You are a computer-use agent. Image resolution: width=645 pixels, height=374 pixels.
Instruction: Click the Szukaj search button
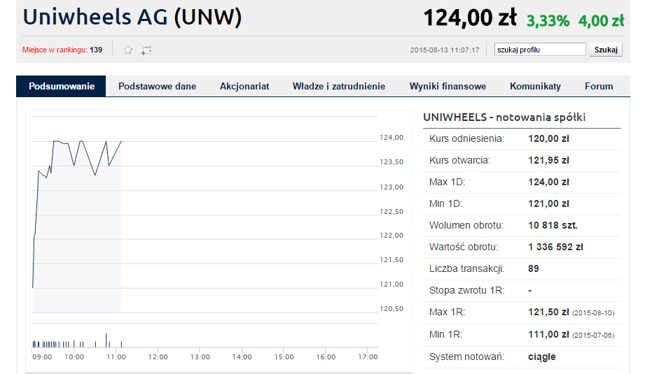(606, 50)
